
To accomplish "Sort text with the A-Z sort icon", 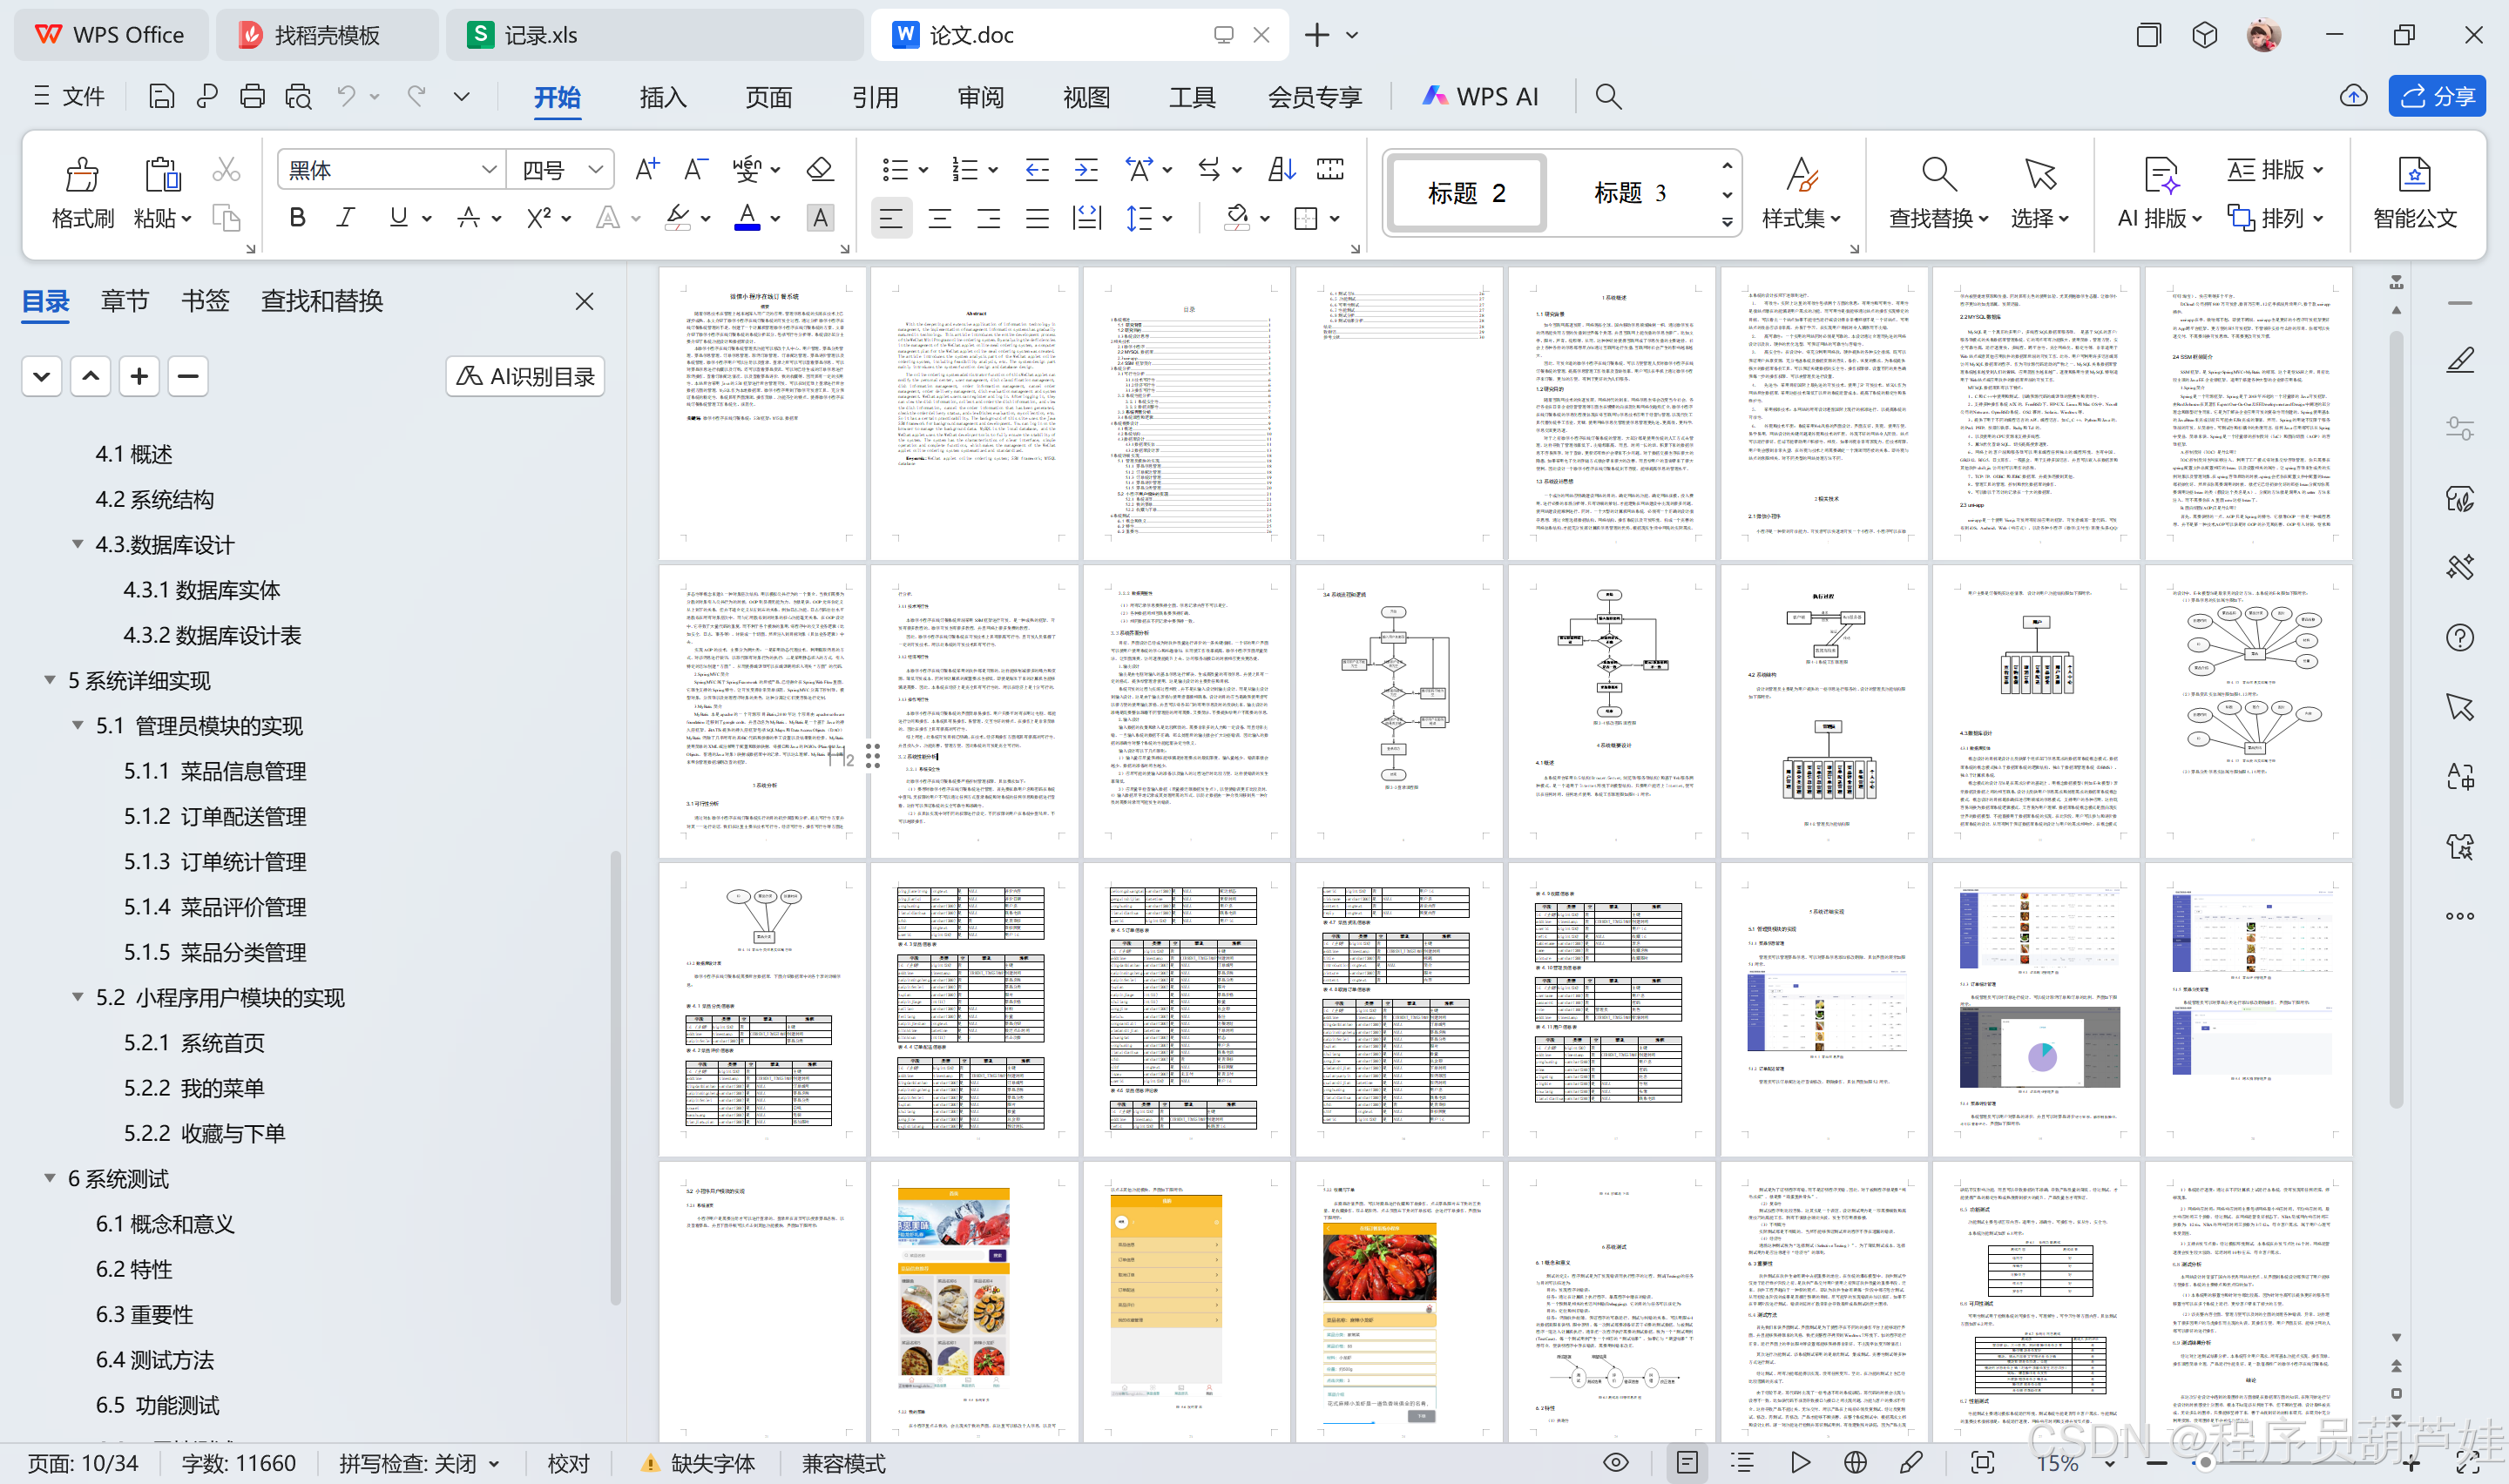I will click(1282, 169).
